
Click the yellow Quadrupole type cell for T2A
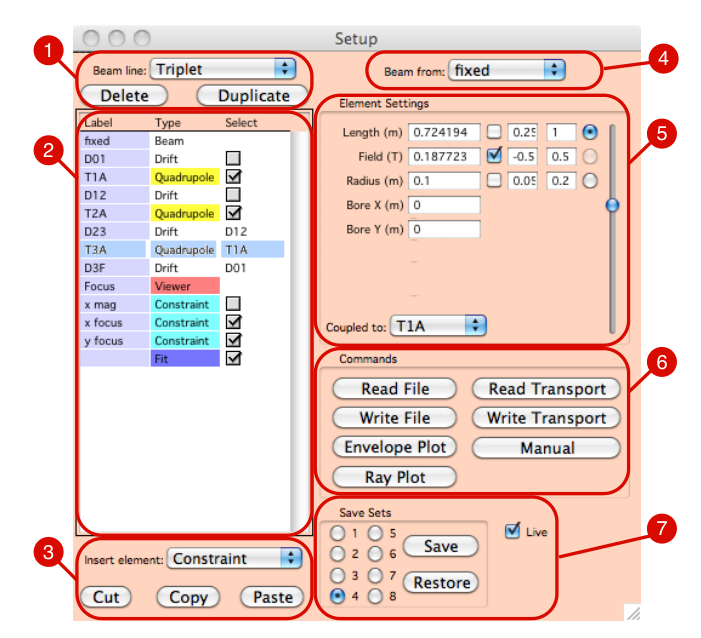[185, 213]
